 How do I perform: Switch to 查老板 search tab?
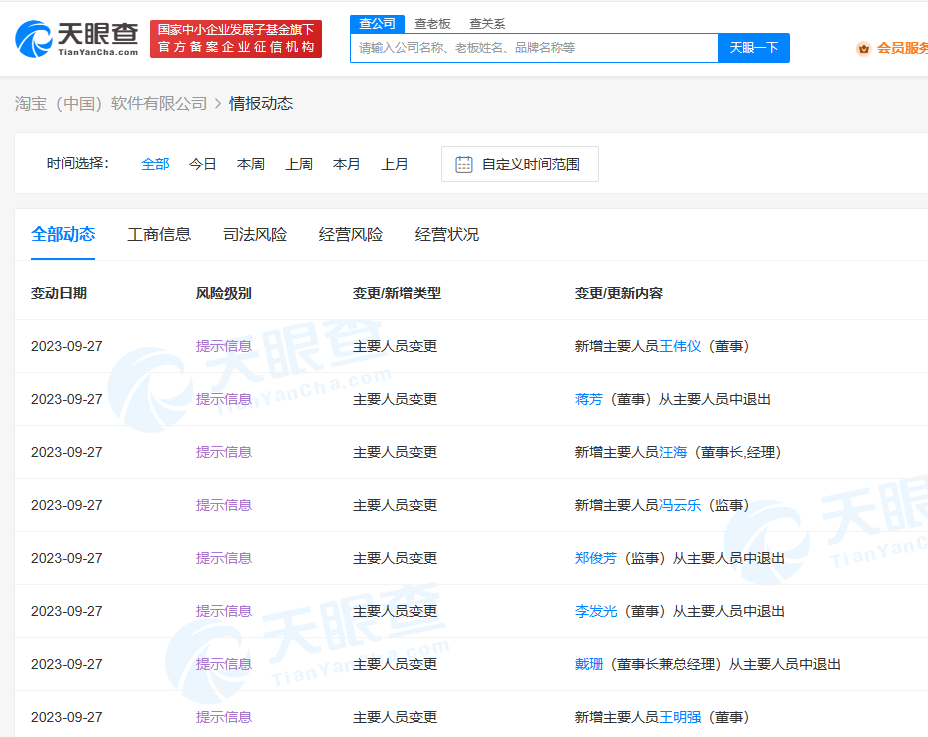pyautogui.click(x=432, y=23)
